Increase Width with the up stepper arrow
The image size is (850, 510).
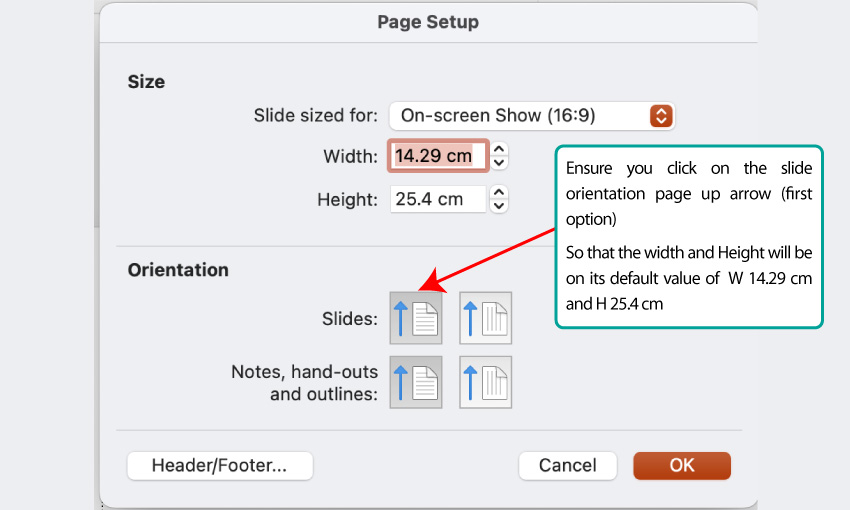[x=499, y=149]
